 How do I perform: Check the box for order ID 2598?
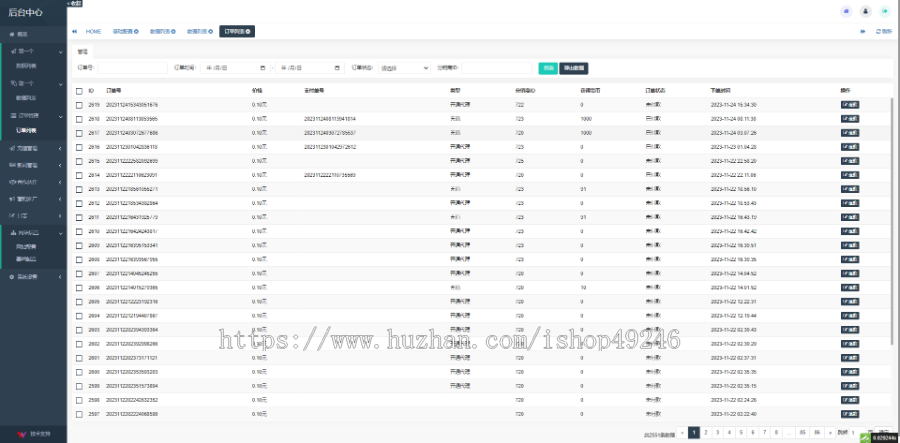point(79,400)
